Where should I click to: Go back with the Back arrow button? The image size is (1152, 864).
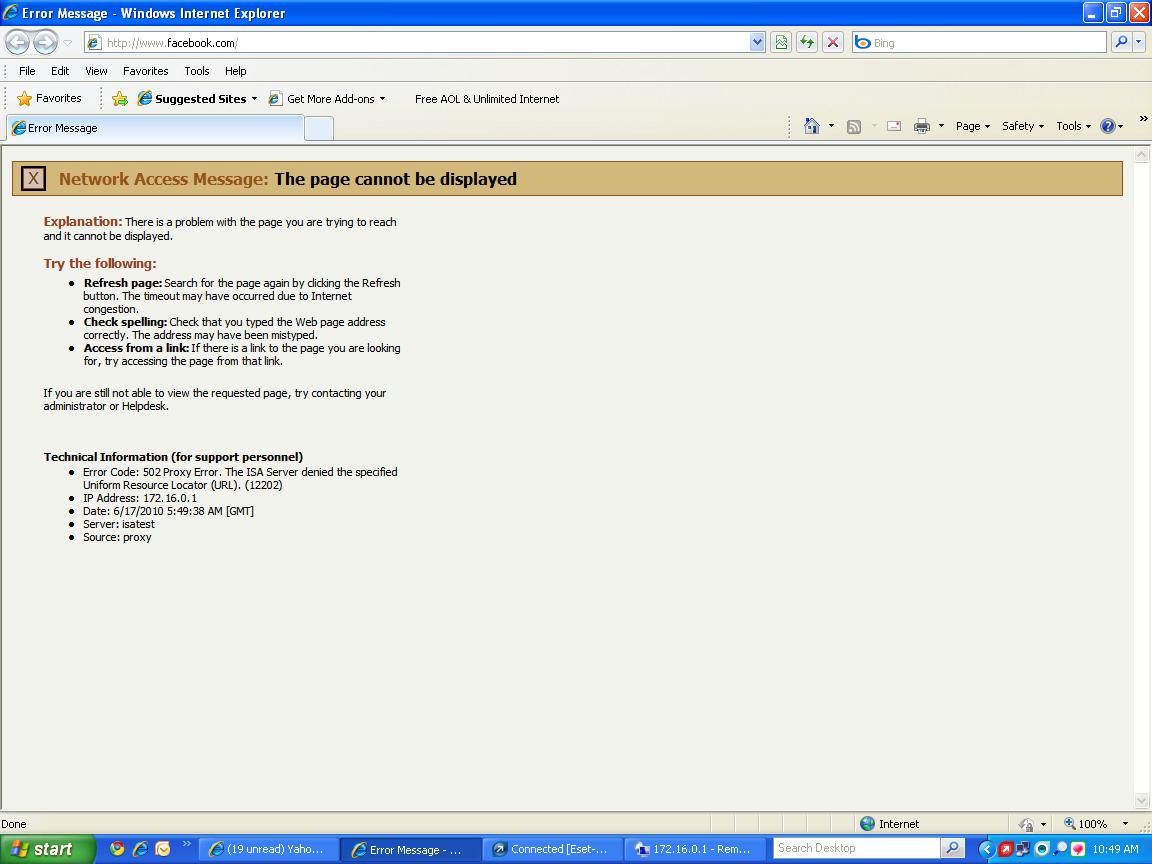pyautogui.click(x=18, y=43)
